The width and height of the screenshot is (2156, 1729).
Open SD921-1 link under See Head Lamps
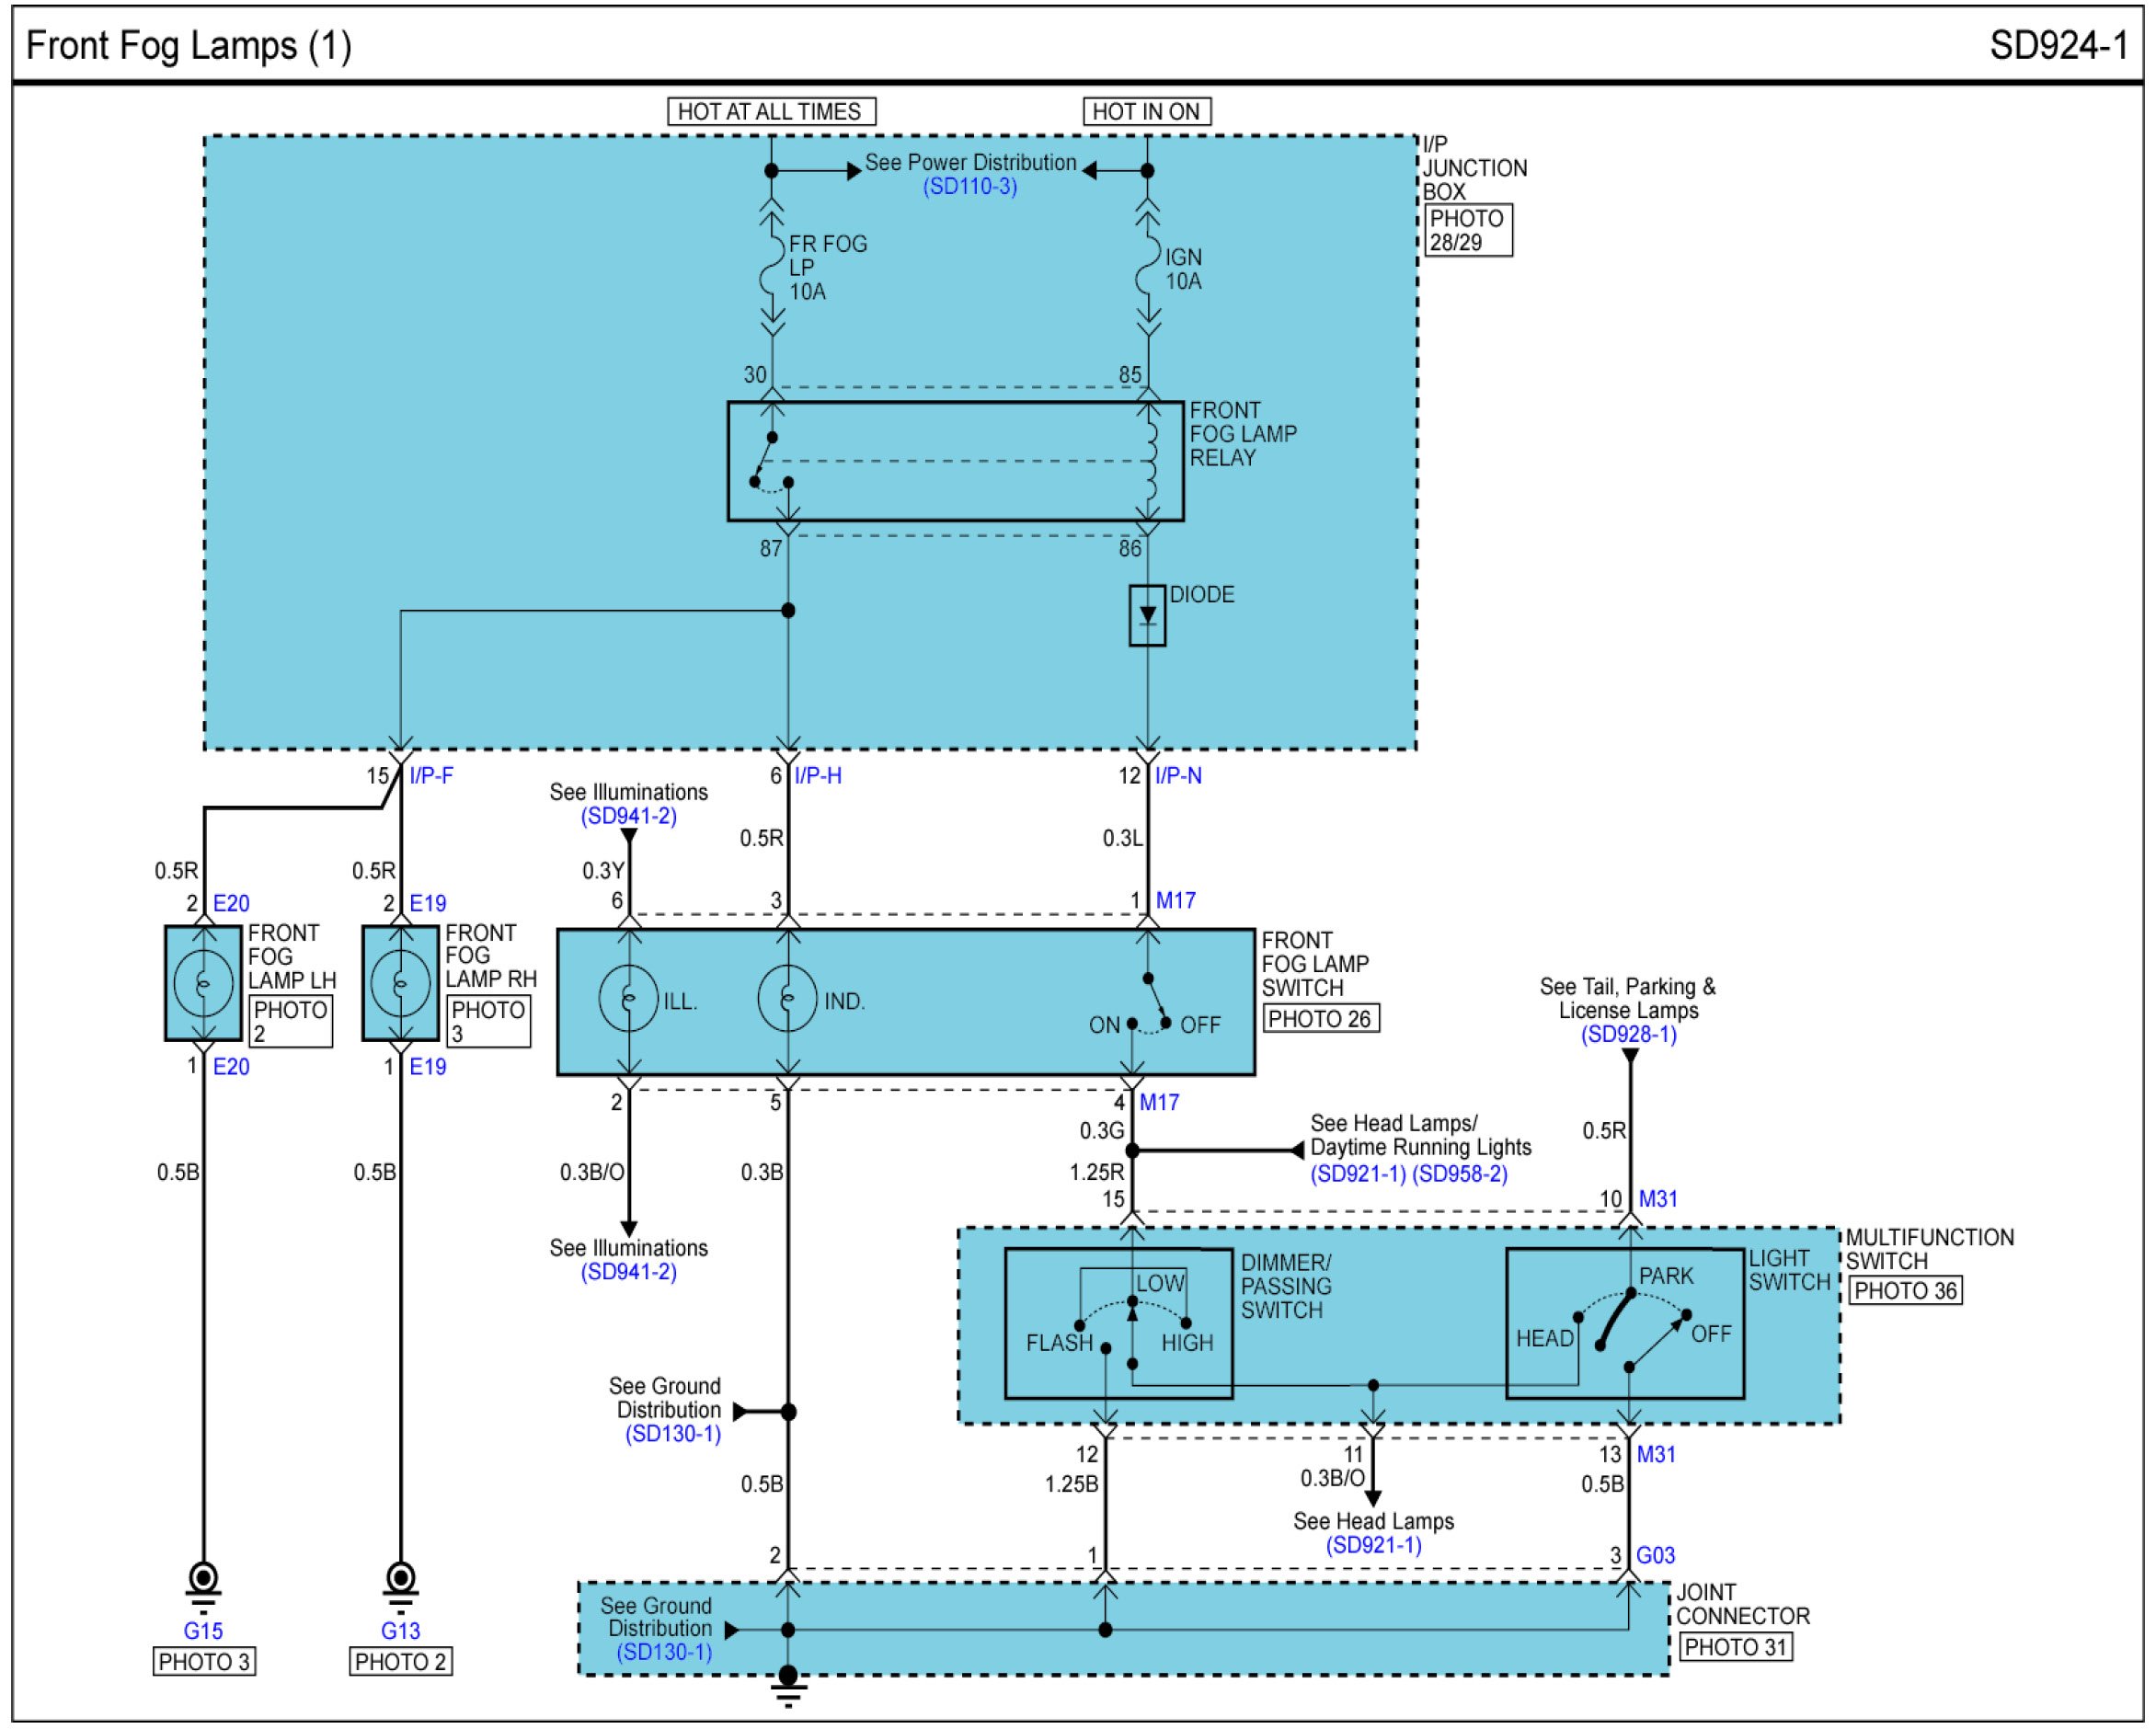pos(1373,1545)
